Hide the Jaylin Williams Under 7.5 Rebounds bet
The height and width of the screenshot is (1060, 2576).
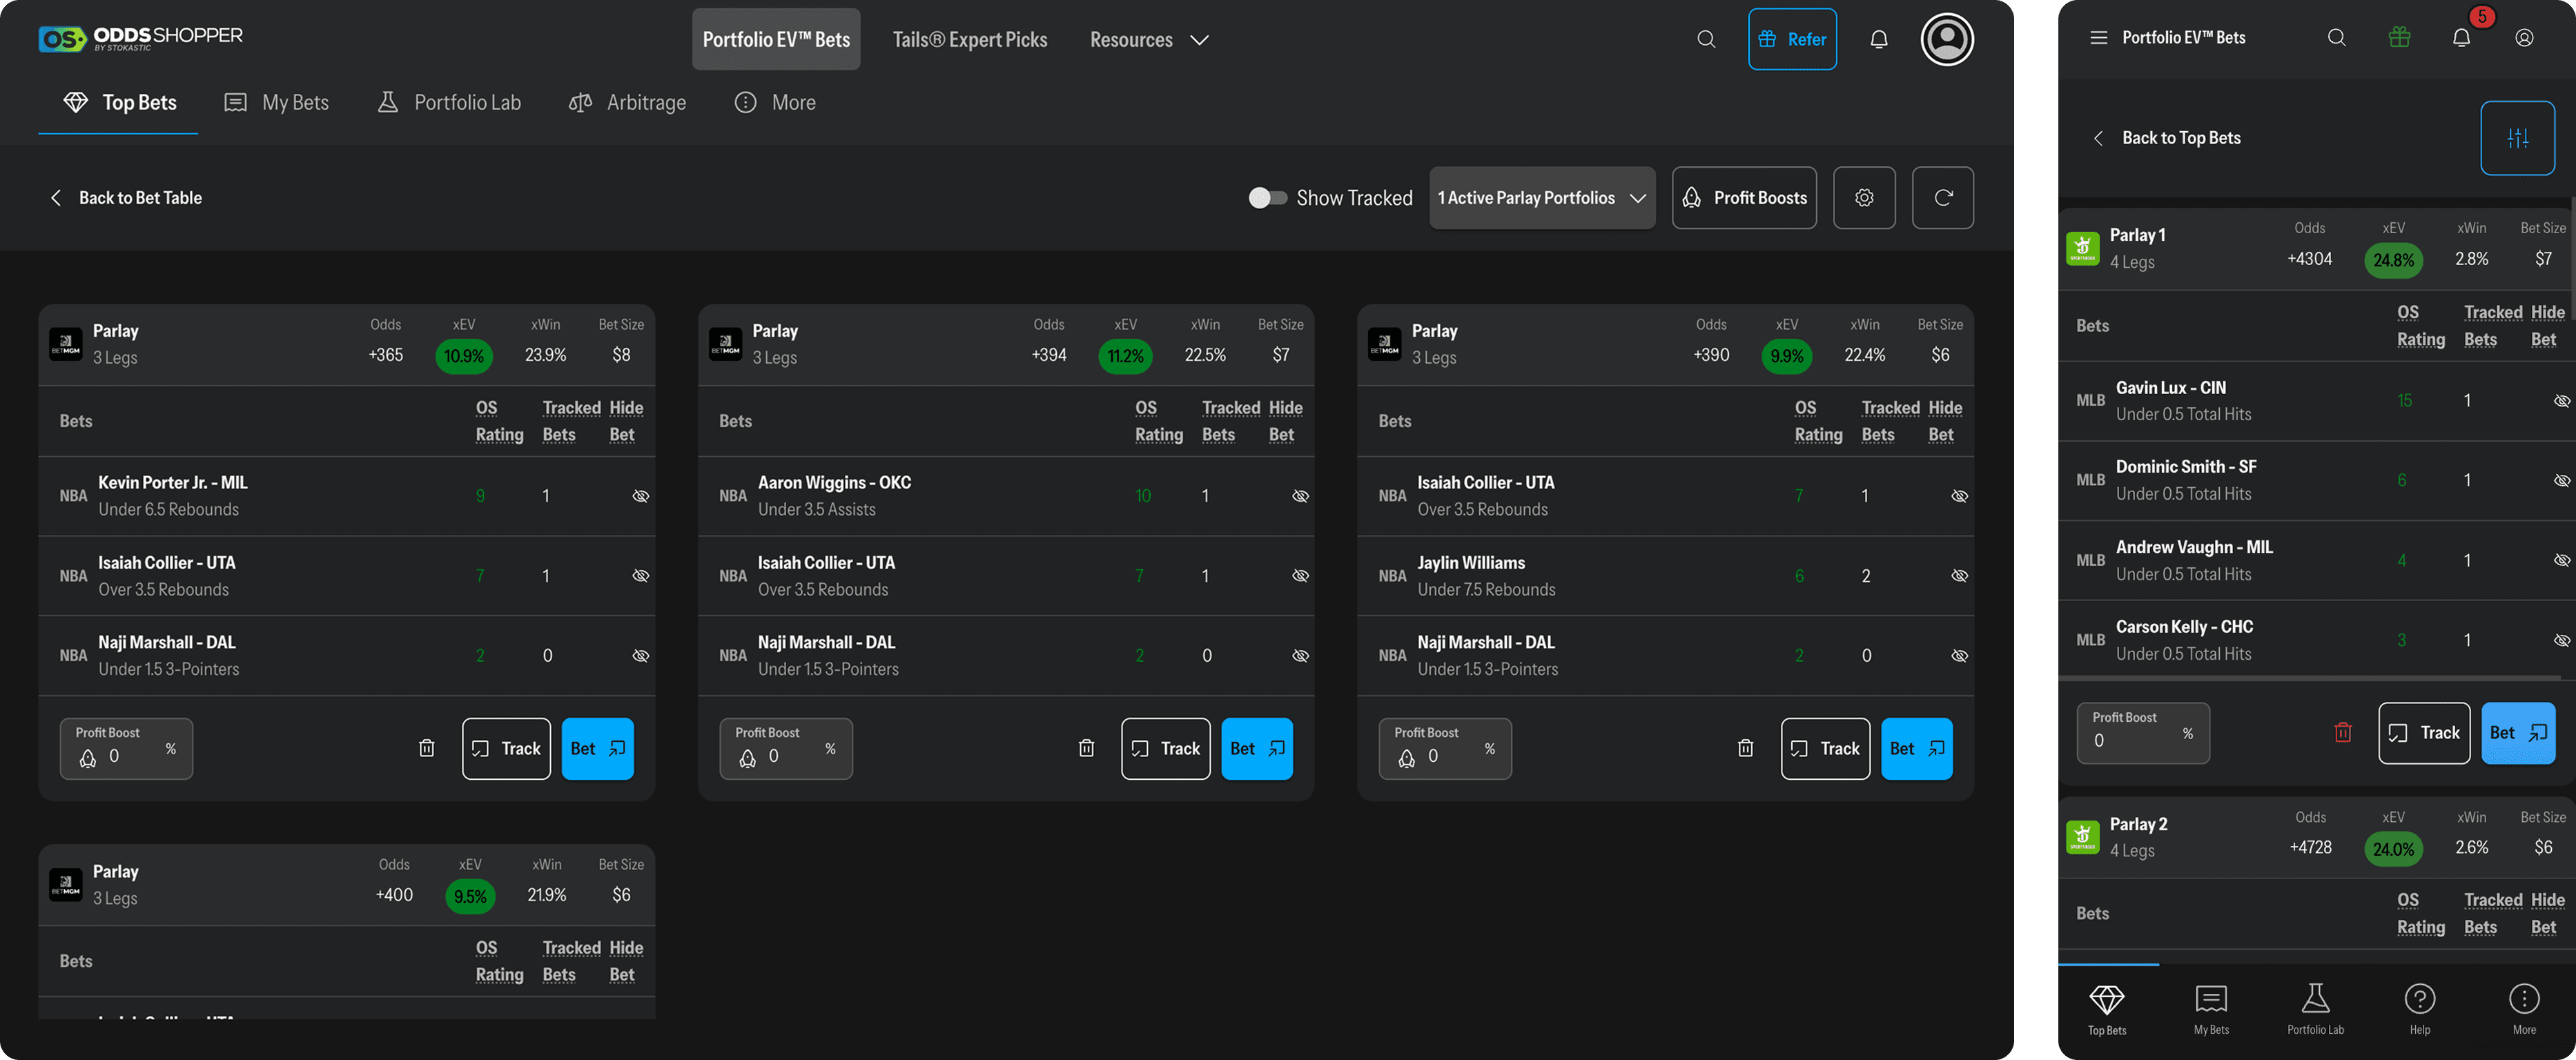click(x=1959, y=576)
